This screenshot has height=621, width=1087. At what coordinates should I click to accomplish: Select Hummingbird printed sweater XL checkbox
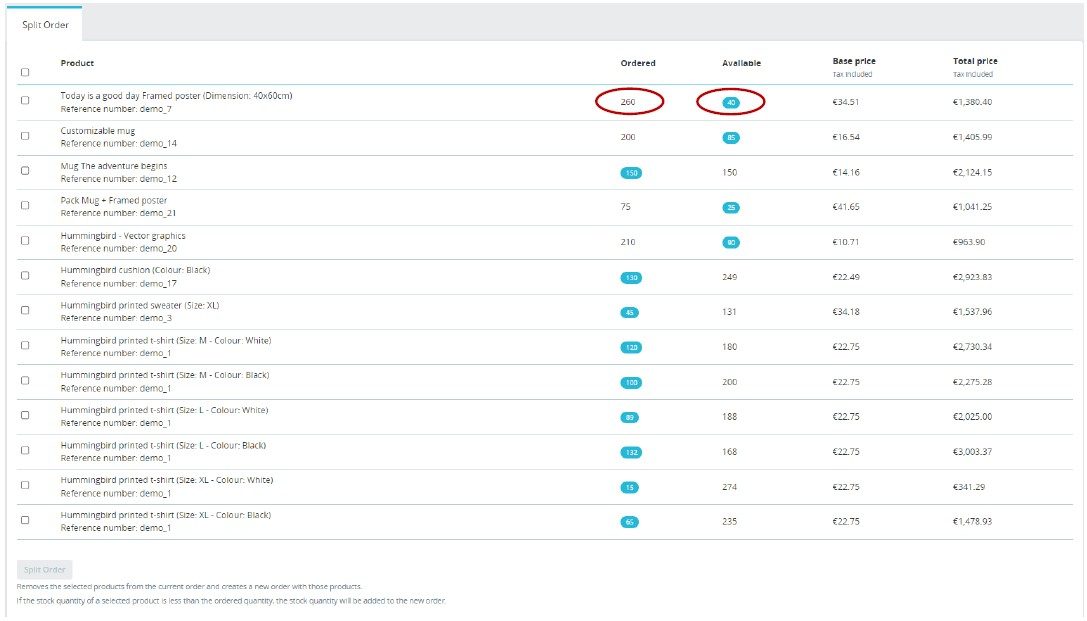[25, 311]
